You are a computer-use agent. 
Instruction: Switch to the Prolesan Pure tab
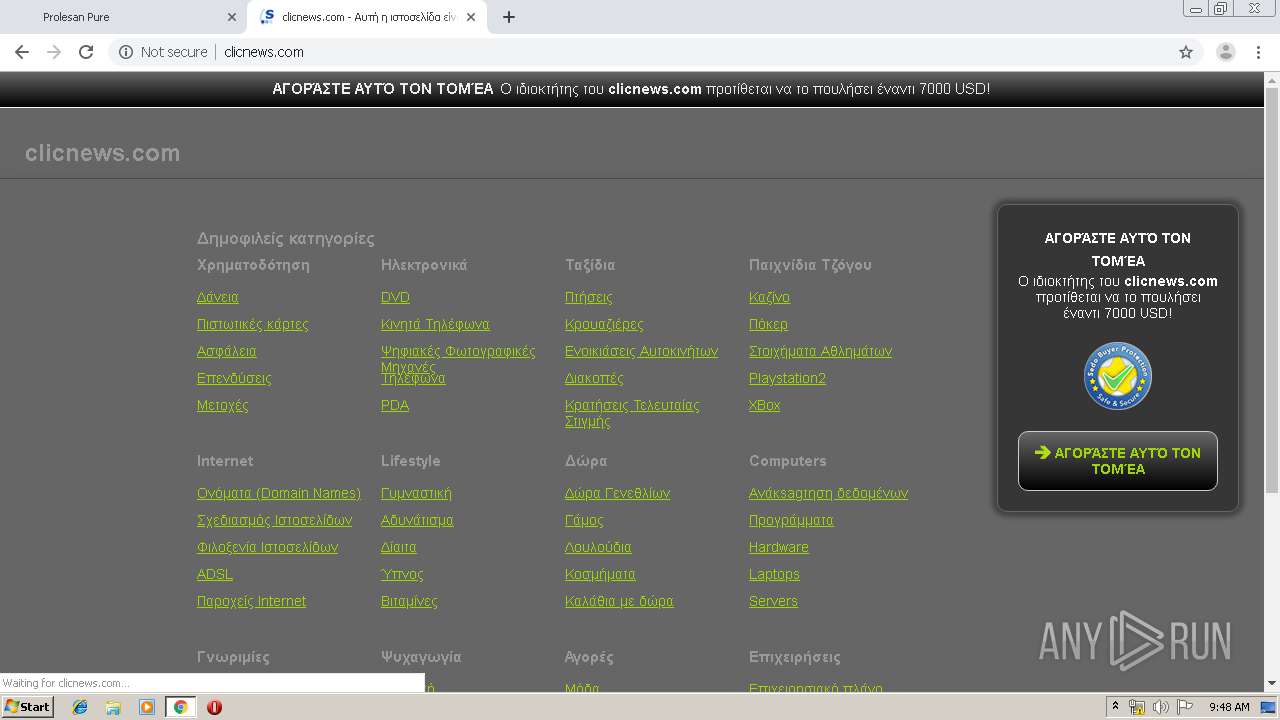click(x=125, y=17)
